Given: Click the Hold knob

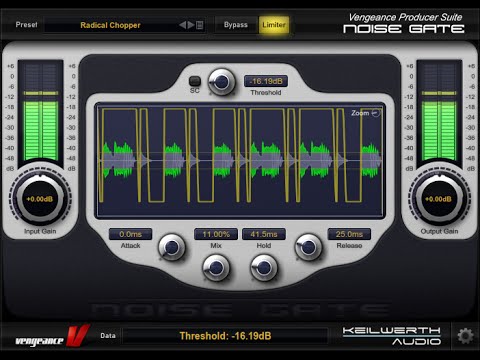Looking at the screenshot, I should 264,268.
